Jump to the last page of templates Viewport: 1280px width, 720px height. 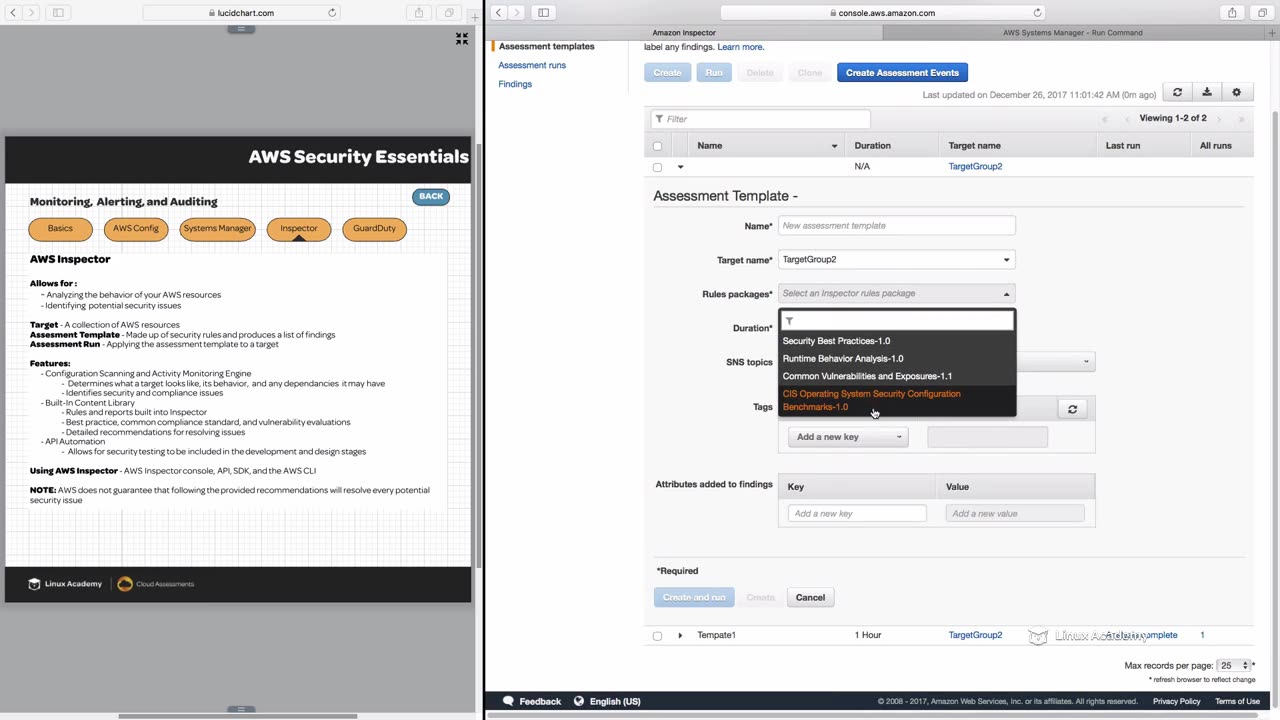[x=1241, y=119]
